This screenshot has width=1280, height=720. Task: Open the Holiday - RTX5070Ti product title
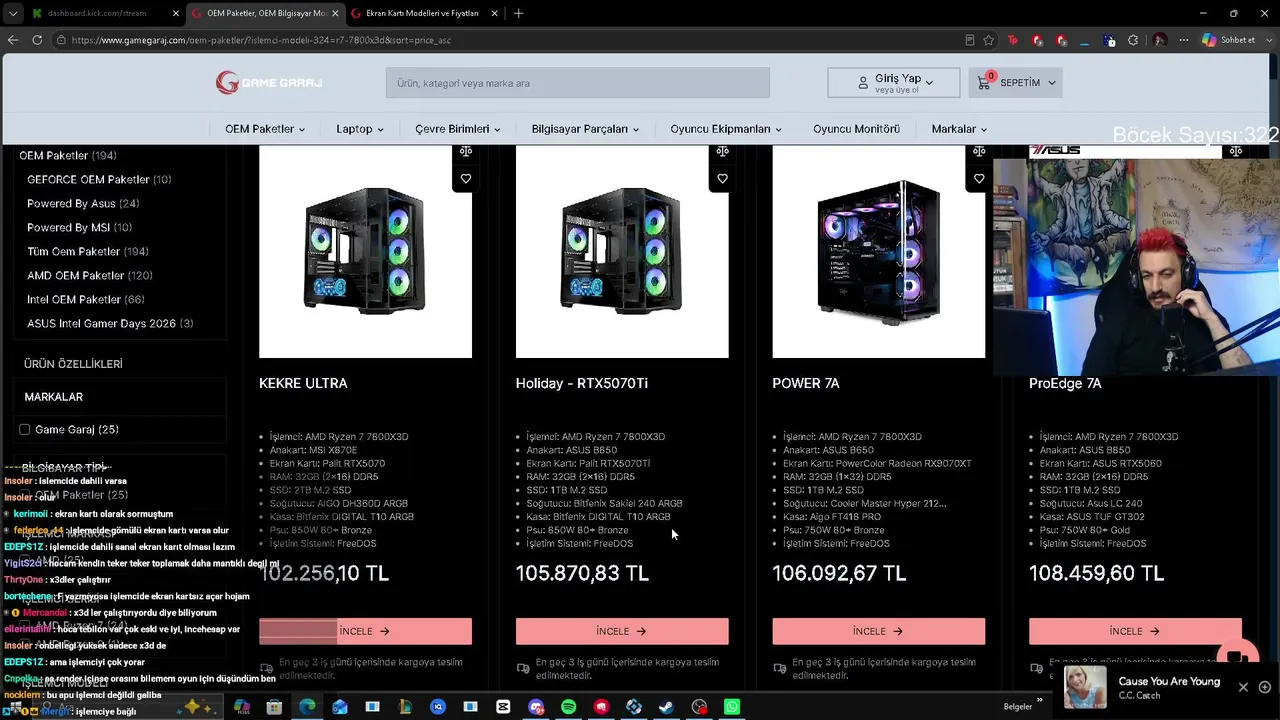coord(582,383)
